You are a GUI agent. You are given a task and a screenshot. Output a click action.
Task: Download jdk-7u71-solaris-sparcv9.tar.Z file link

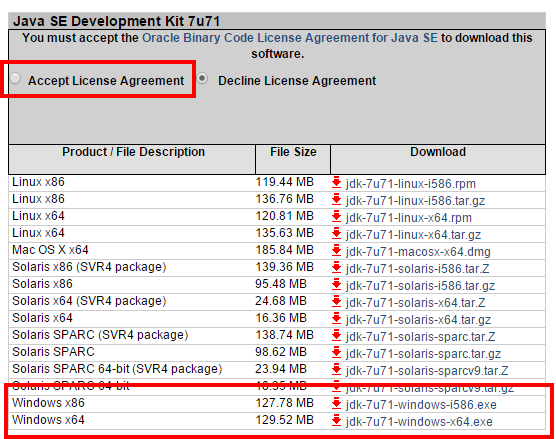(x=427, y=371)
